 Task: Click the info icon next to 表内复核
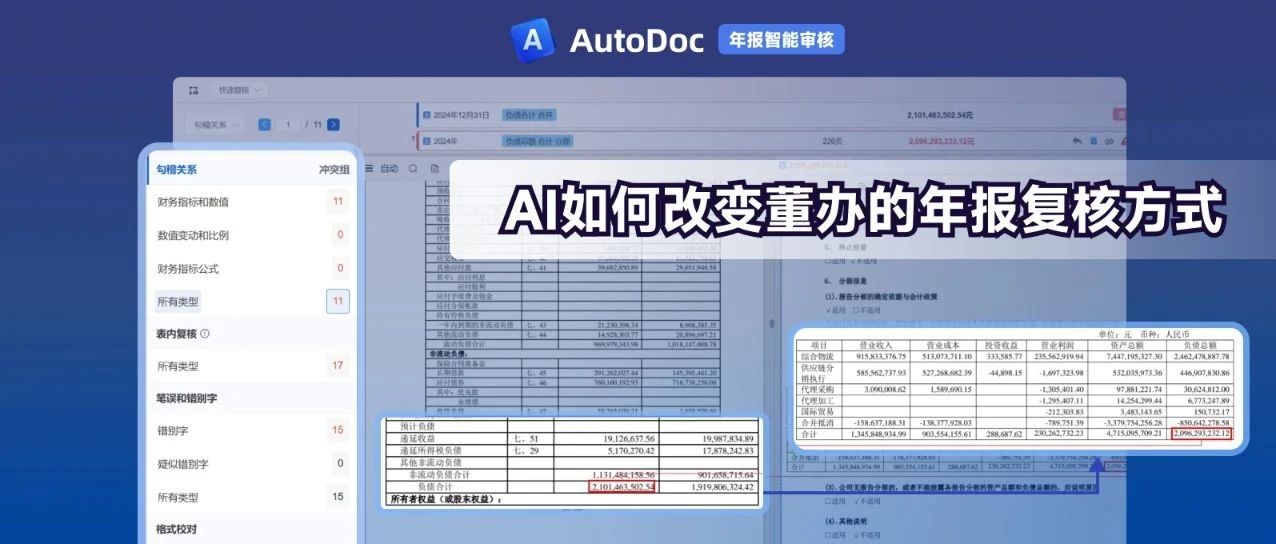pyautogui.click(x=205, y=333)
